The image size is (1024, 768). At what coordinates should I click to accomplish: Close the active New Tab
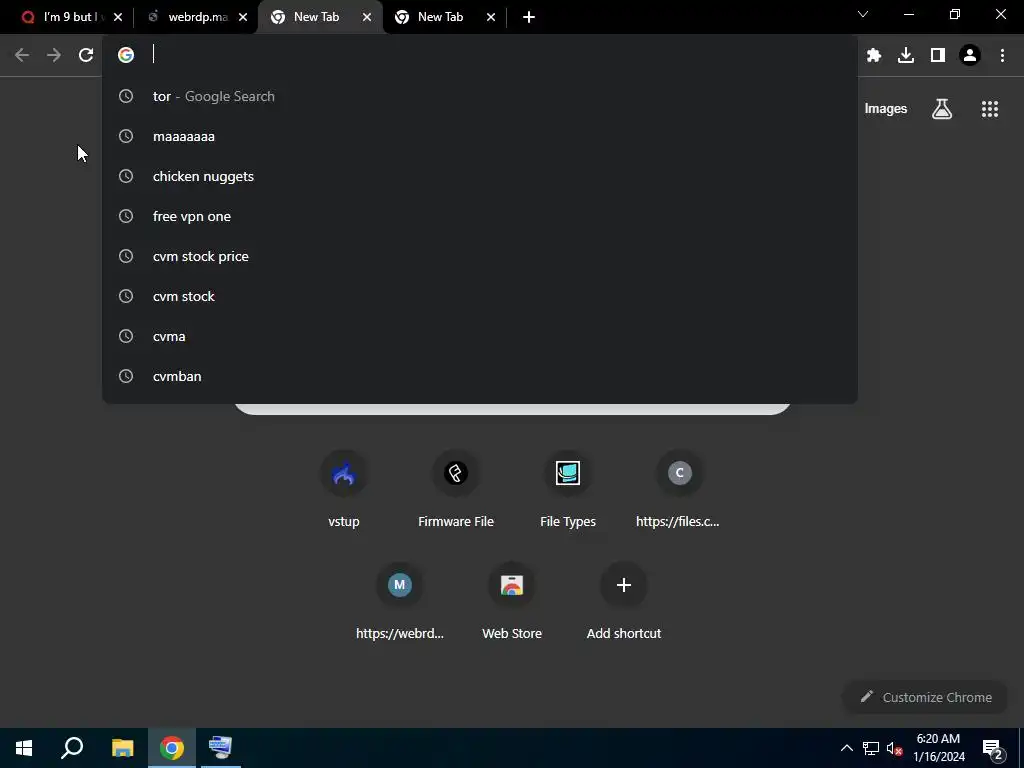point(367,18)
